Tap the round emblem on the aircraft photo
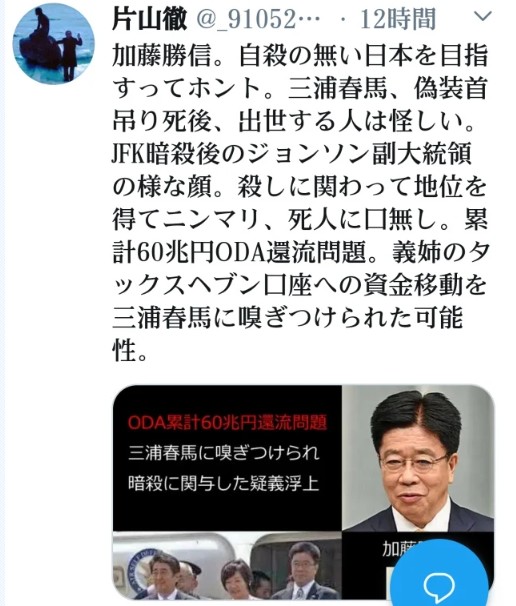The height and width of the screenshot is (606, 516). [138, 569]
